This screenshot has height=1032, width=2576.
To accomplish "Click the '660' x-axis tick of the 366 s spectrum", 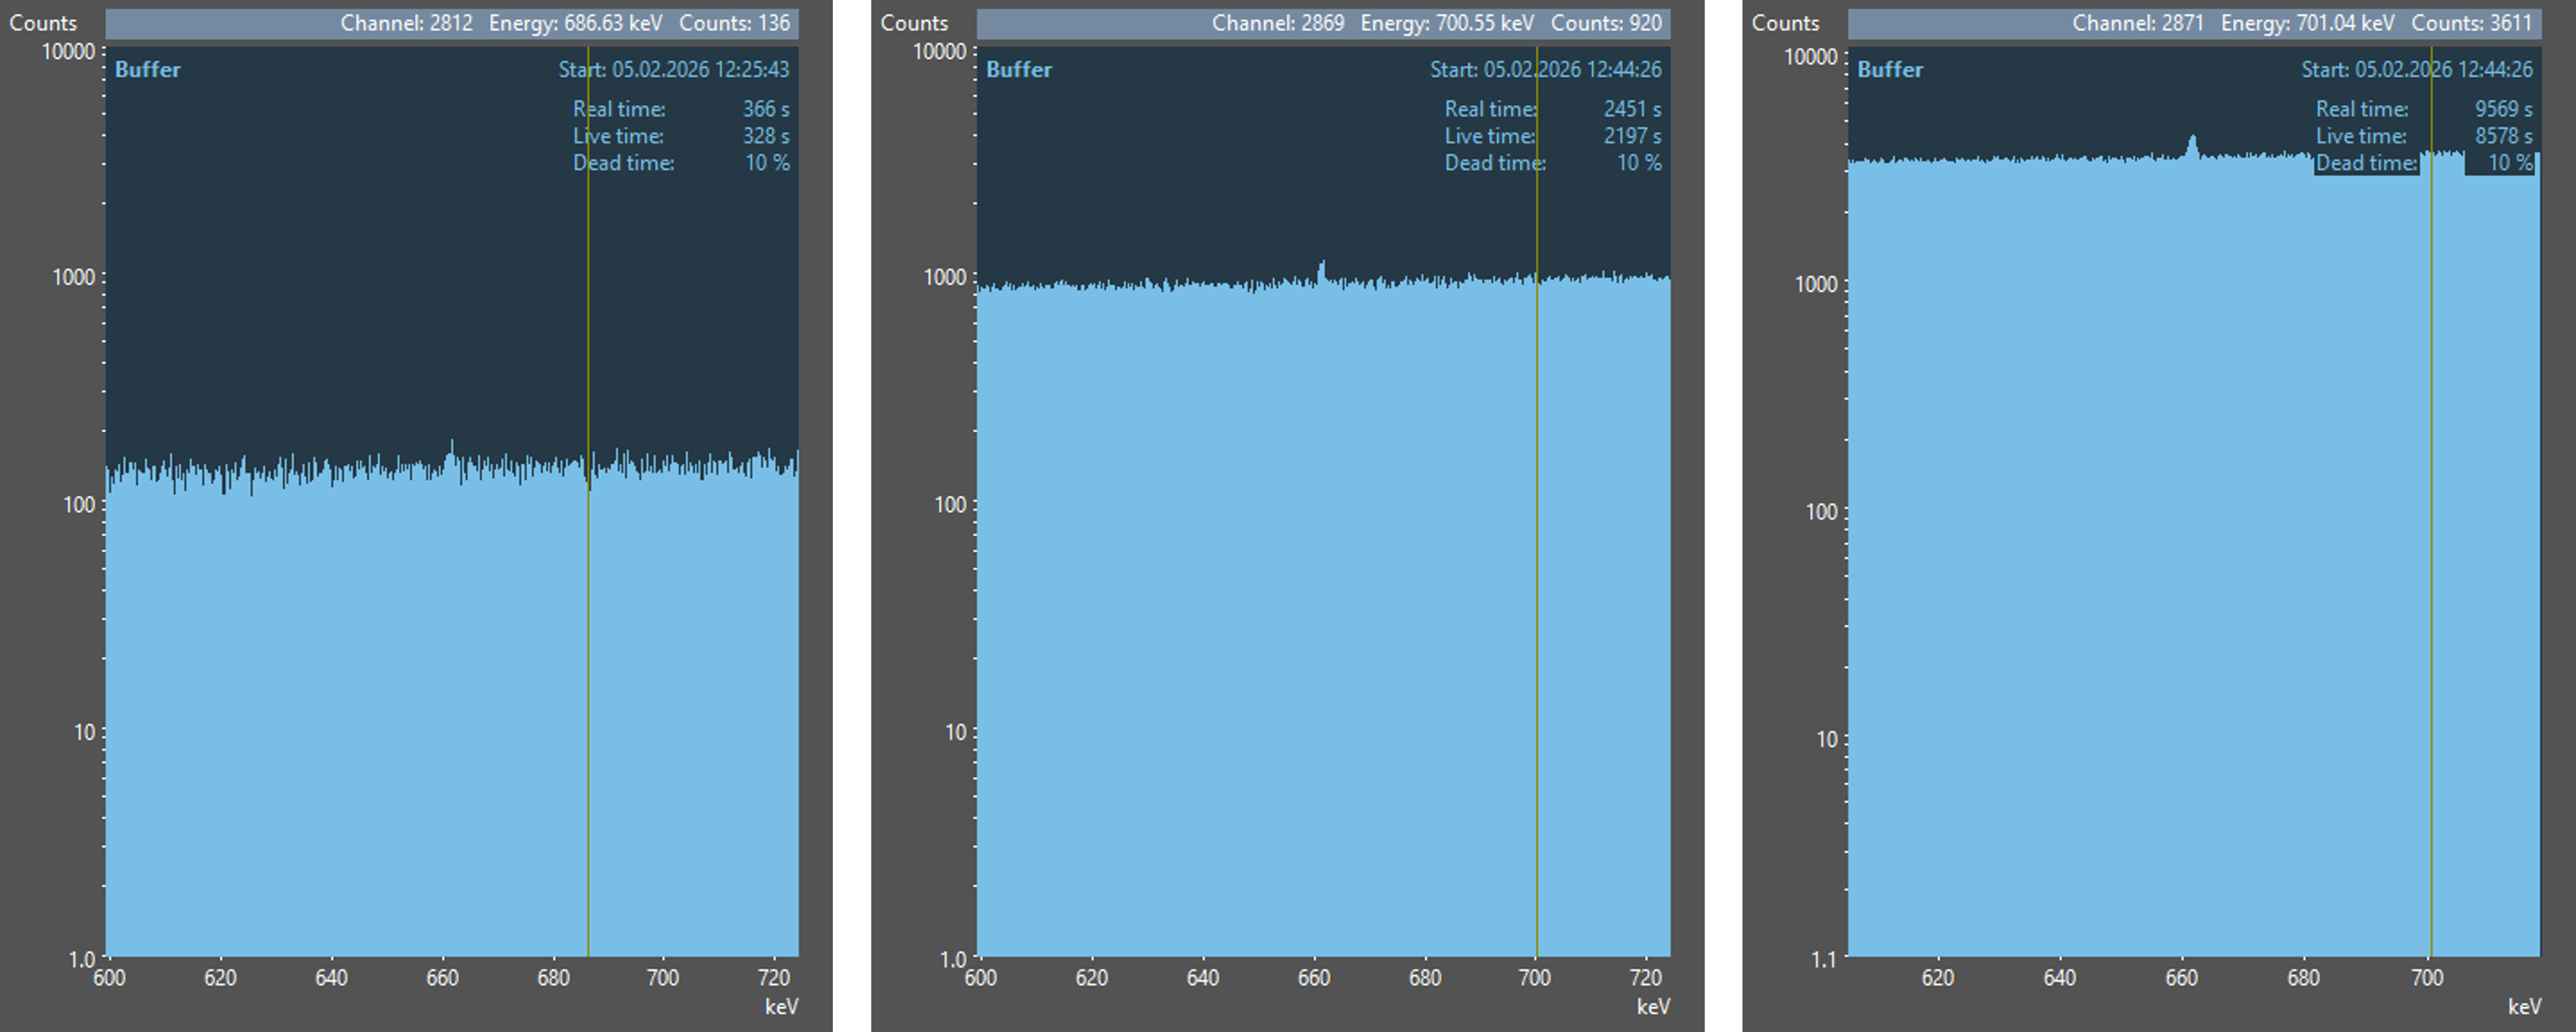I will (442, 978).
